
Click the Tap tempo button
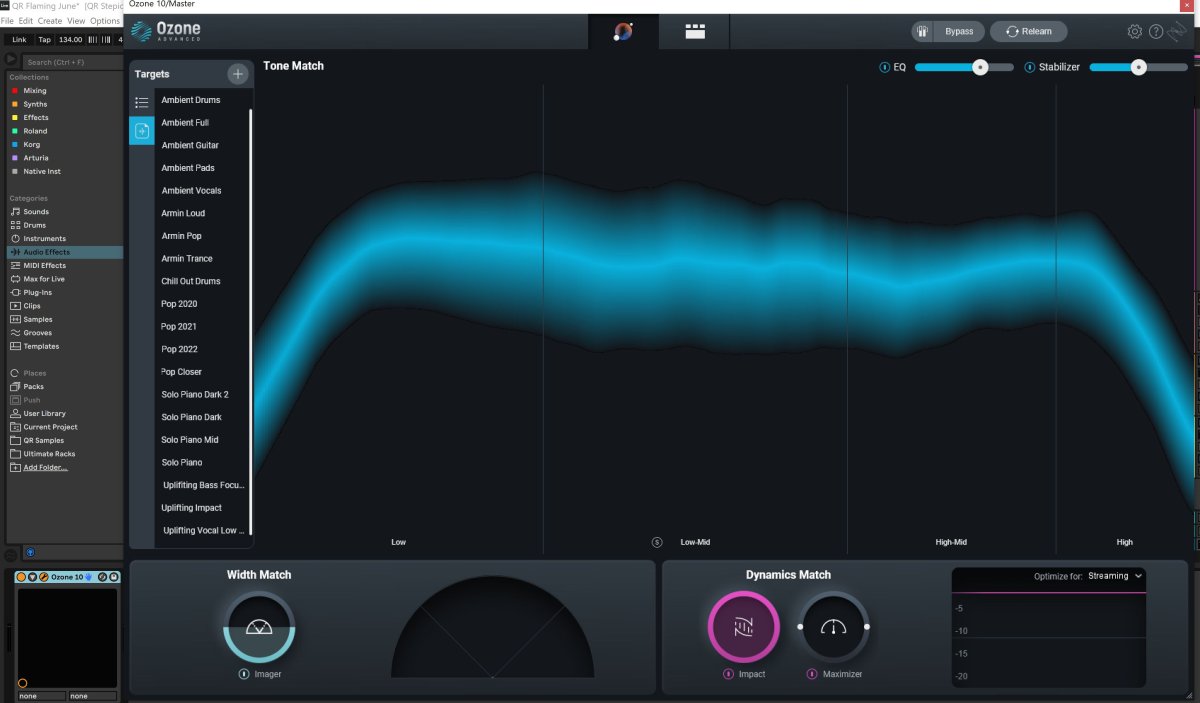(44, 40)
